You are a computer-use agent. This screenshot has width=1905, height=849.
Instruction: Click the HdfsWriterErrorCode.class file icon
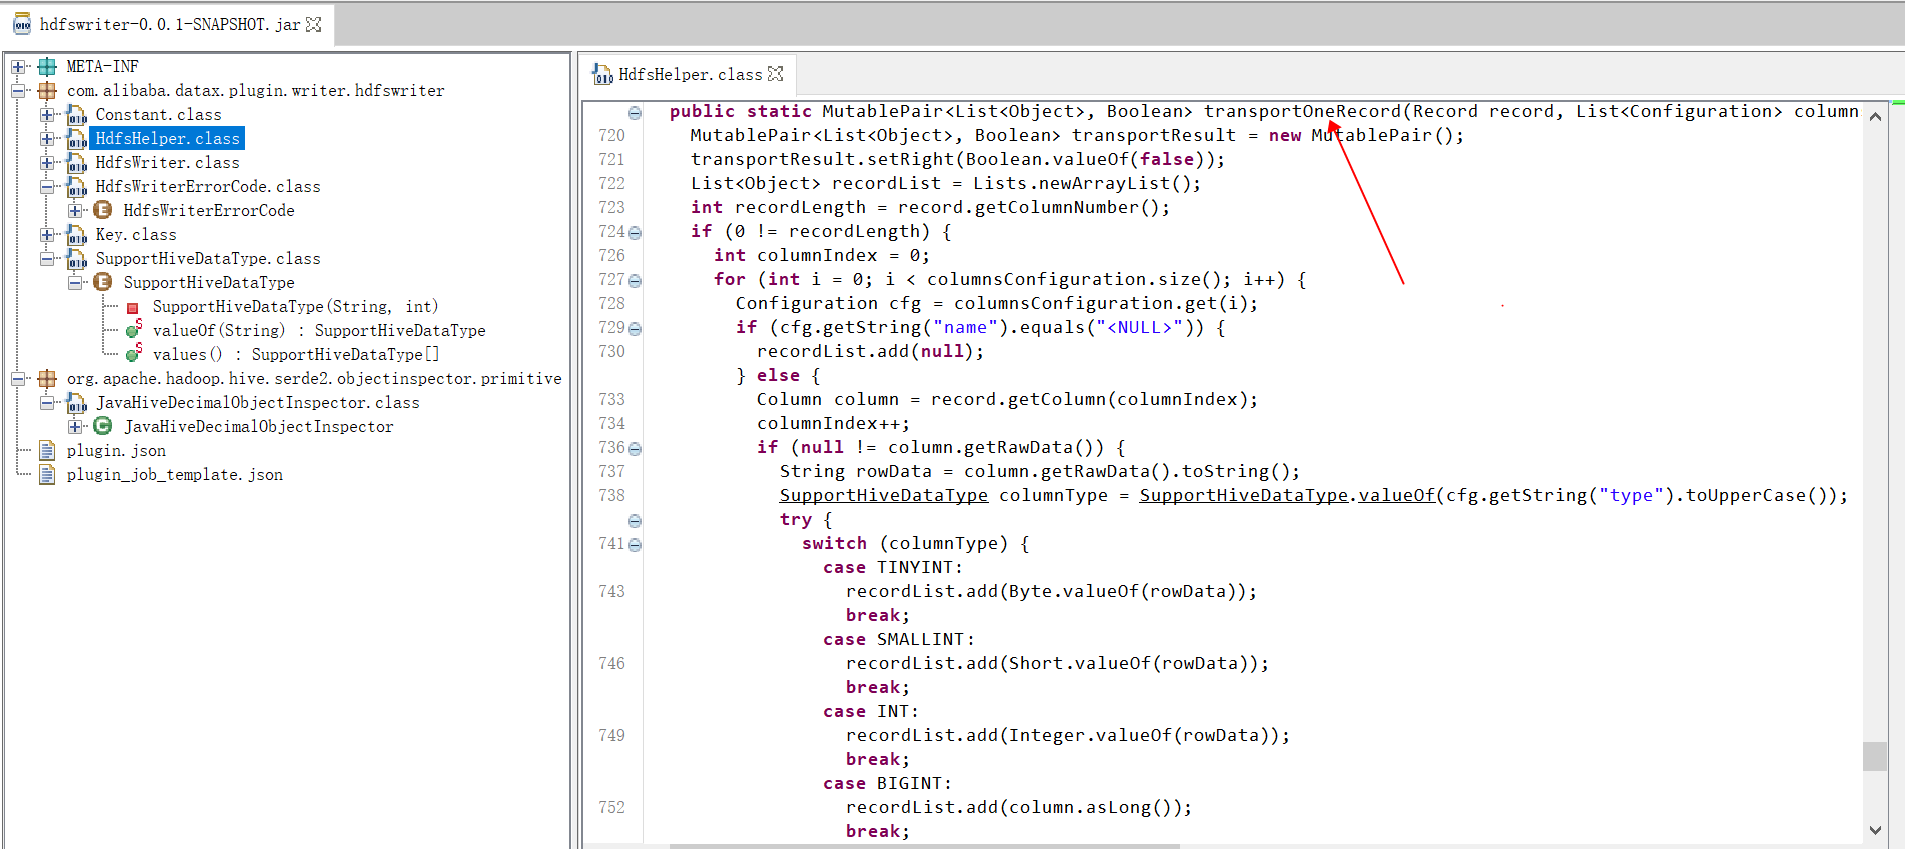point(77,187)
